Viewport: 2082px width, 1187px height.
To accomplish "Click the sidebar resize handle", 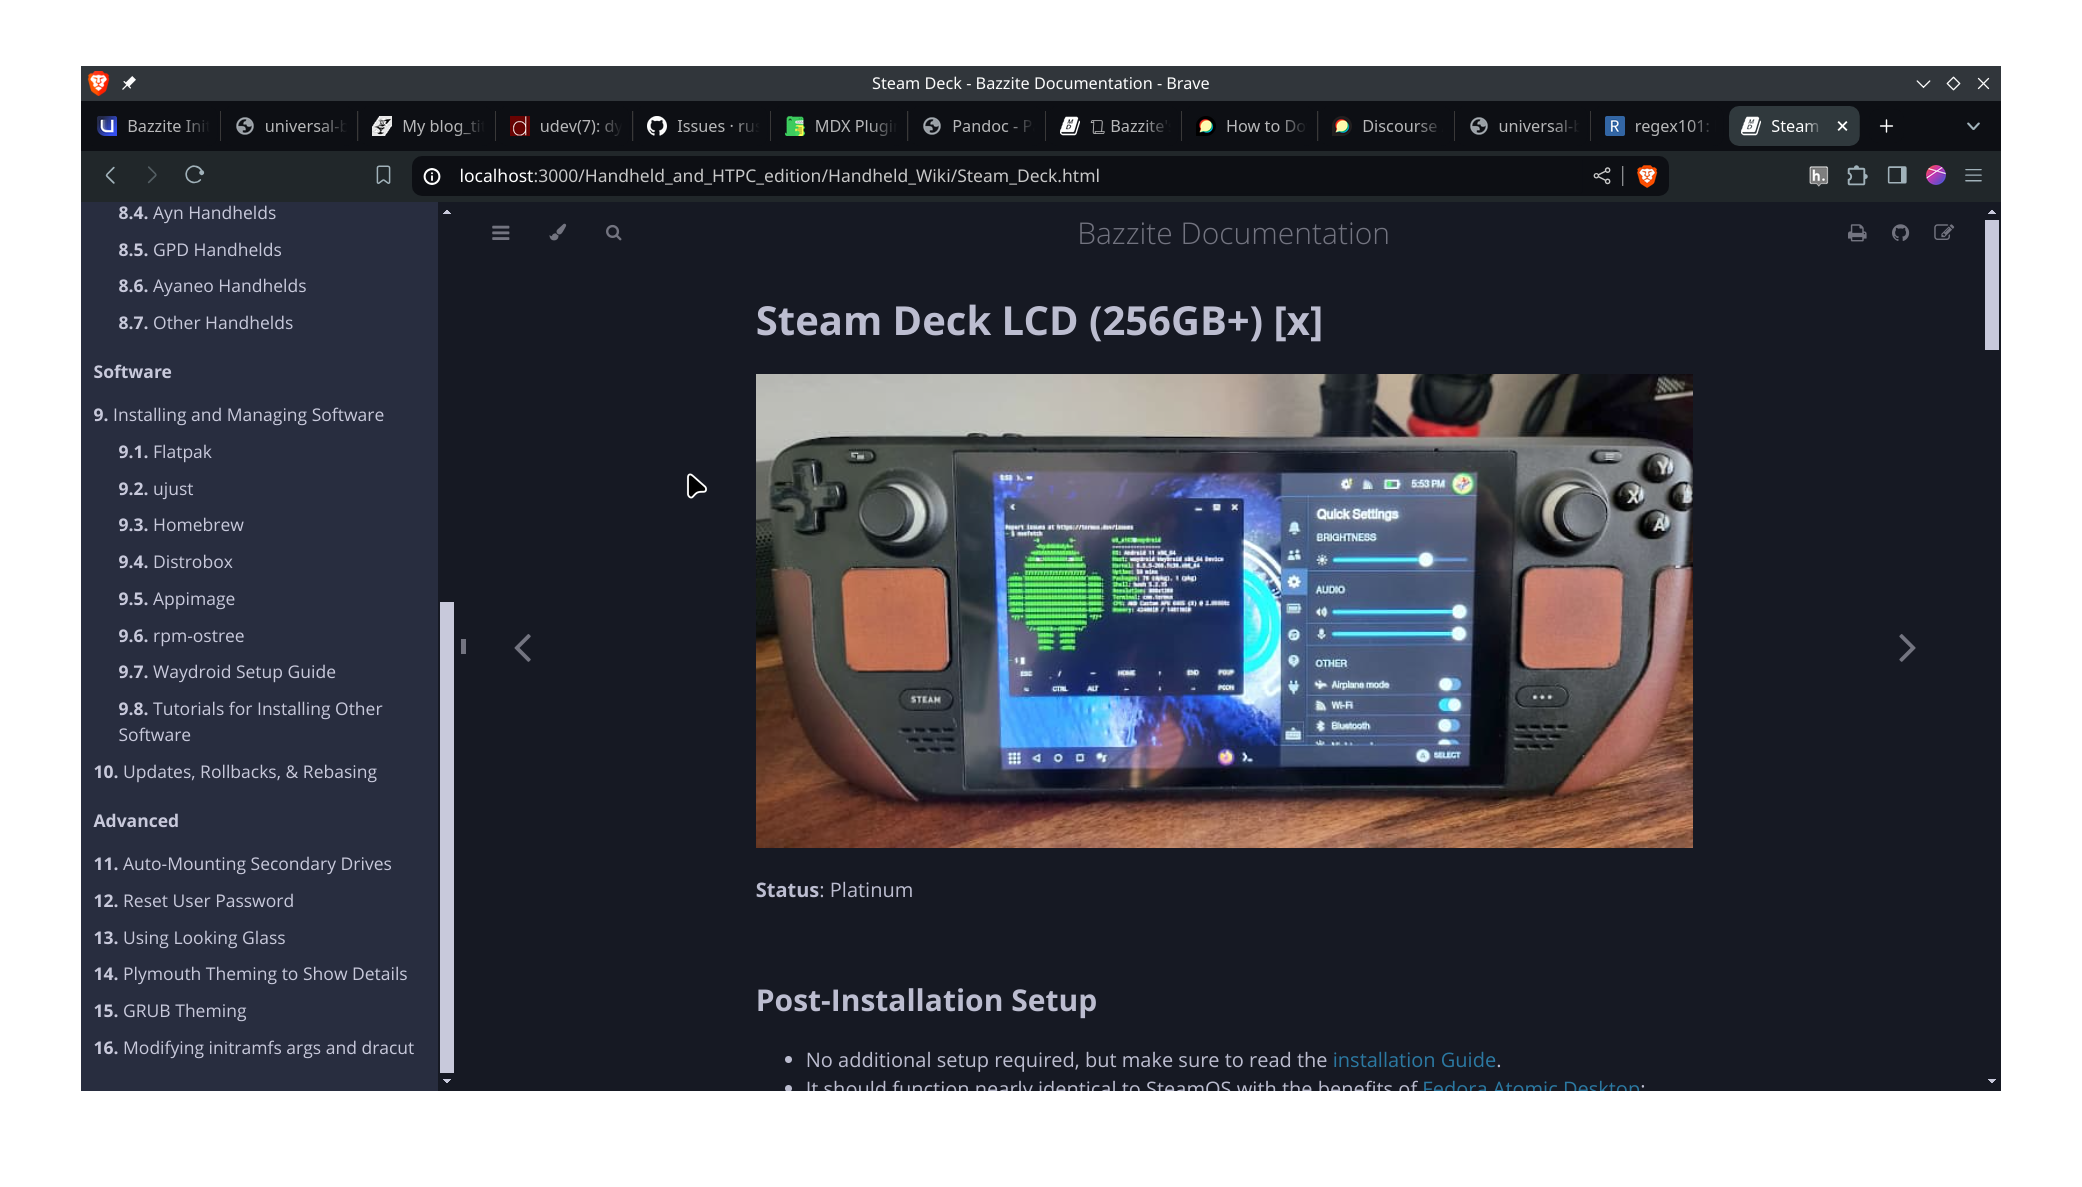I will click(463, 646).
